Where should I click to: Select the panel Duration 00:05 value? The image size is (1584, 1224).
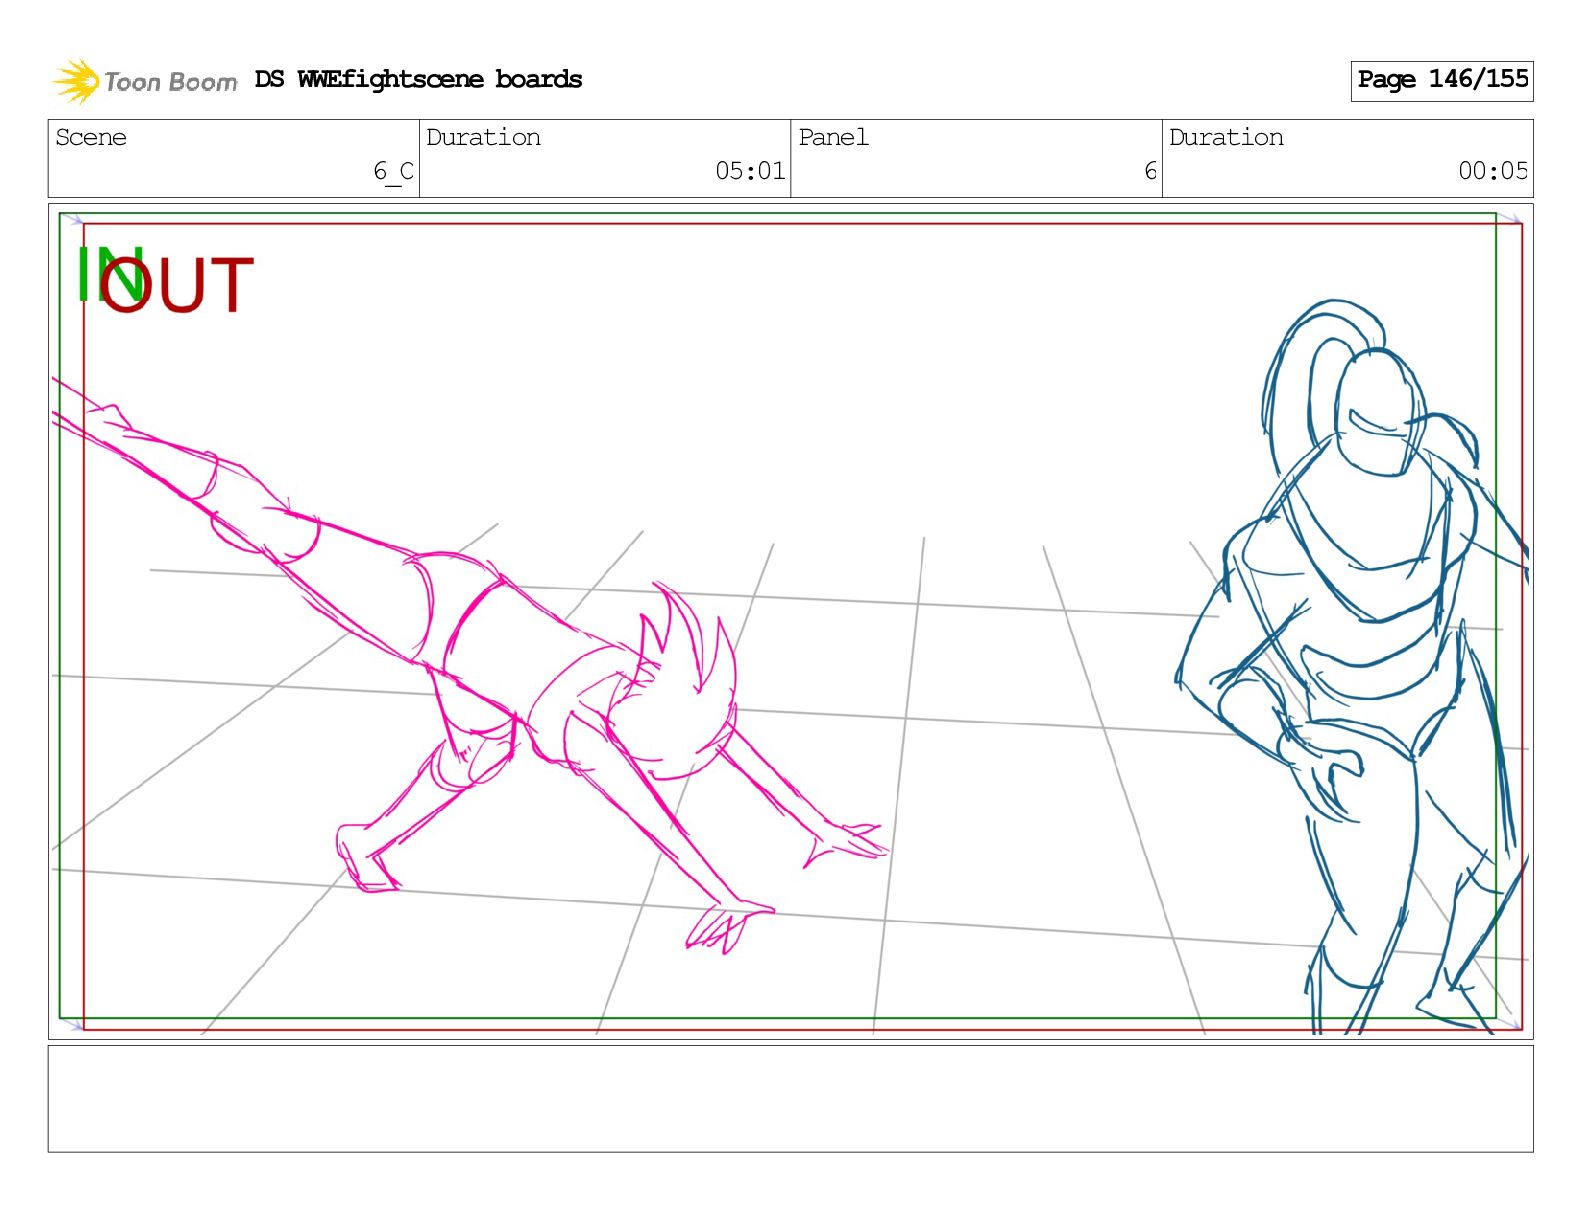pos(1492,171)
